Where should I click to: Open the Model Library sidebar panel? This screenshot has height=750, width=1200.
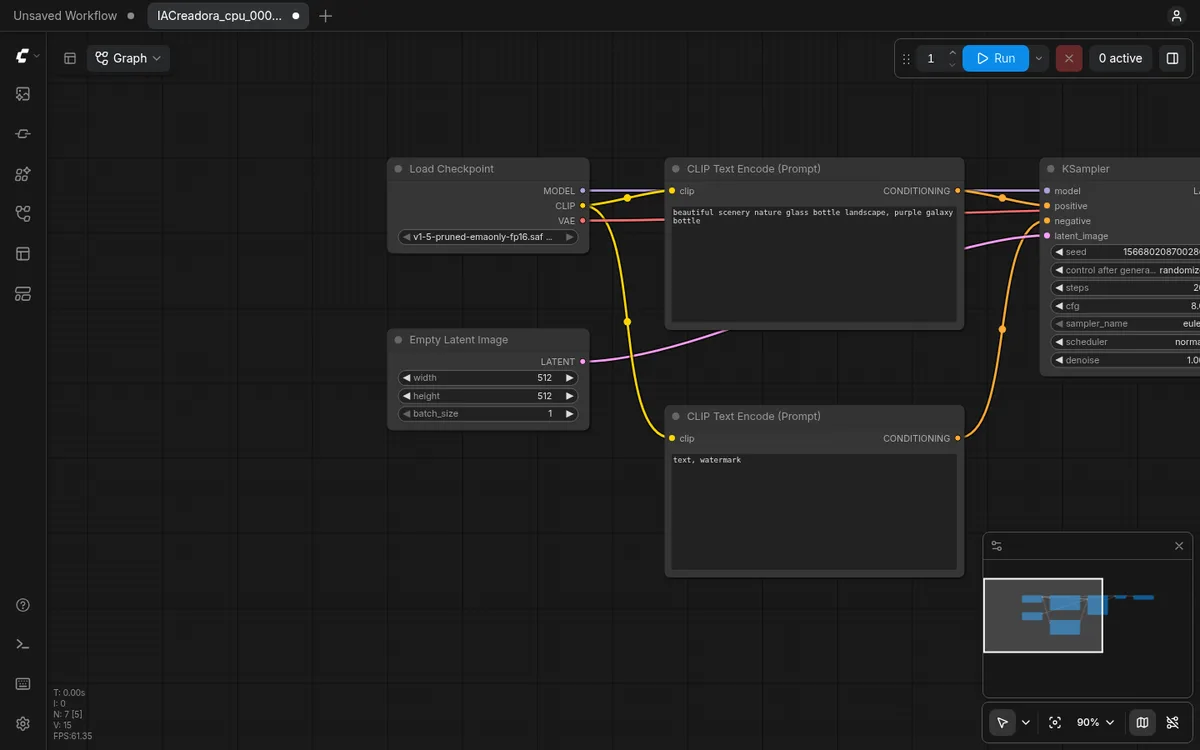pos(23,174)
